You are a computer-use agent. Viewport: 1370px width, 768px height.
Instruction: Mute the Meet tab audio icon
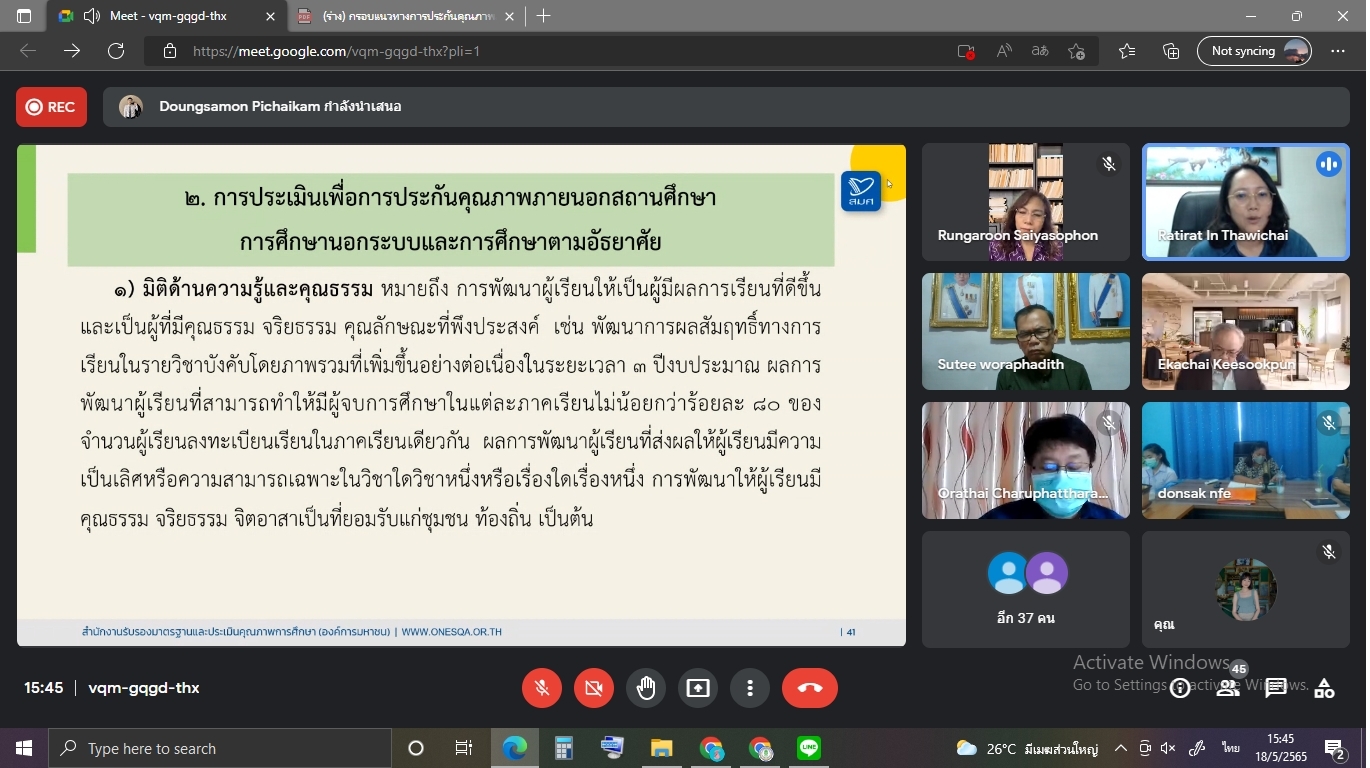click(x=92, y=16)
